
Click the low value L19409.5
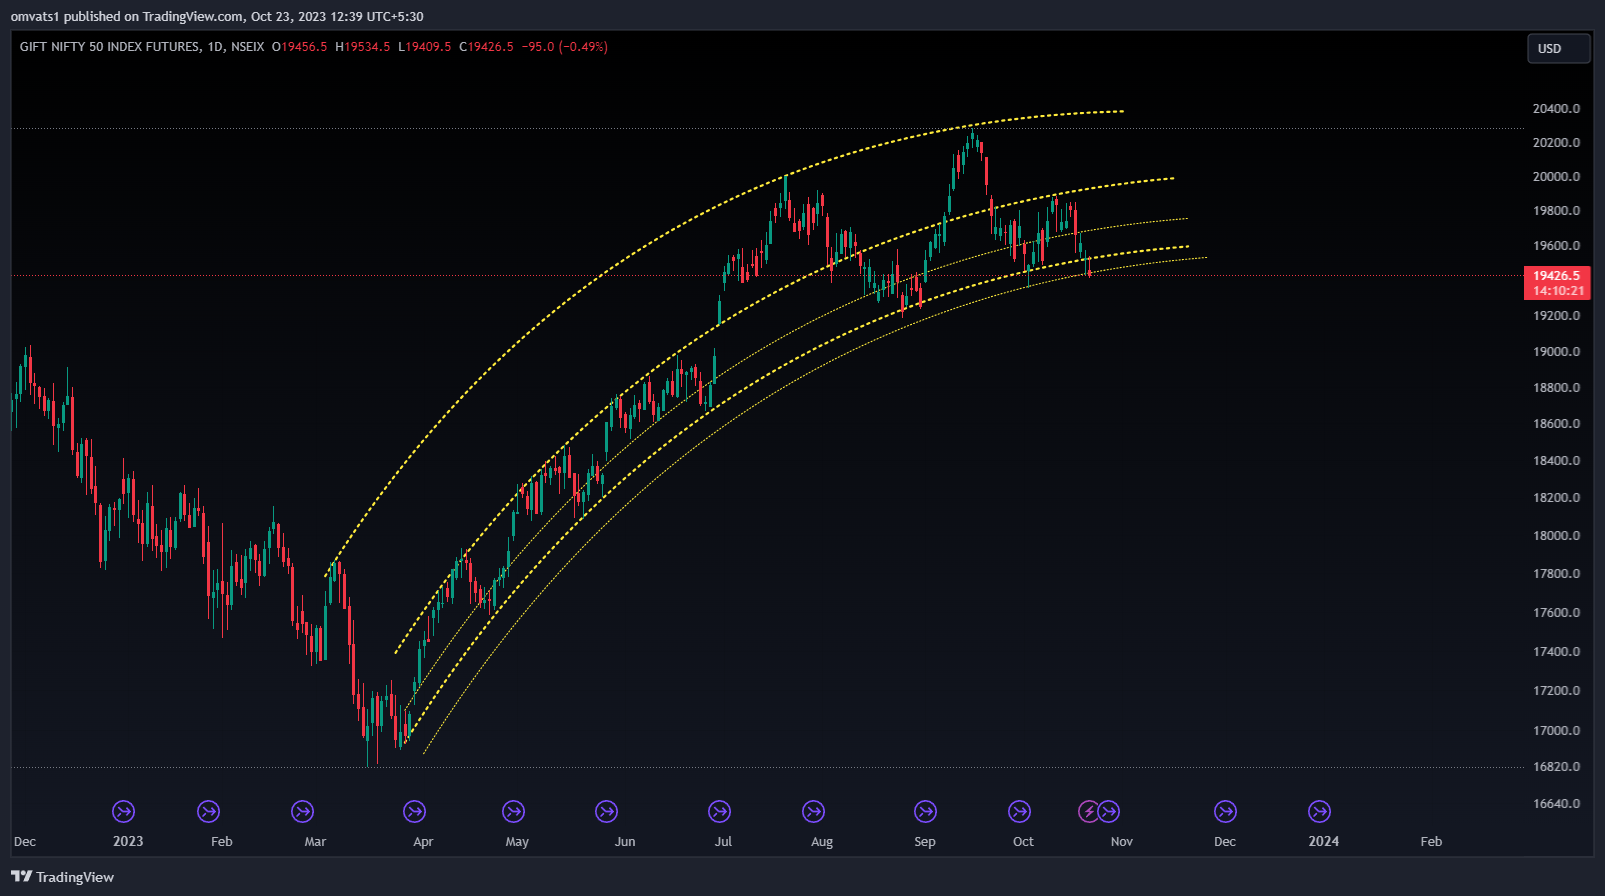(x=425, y=47)
